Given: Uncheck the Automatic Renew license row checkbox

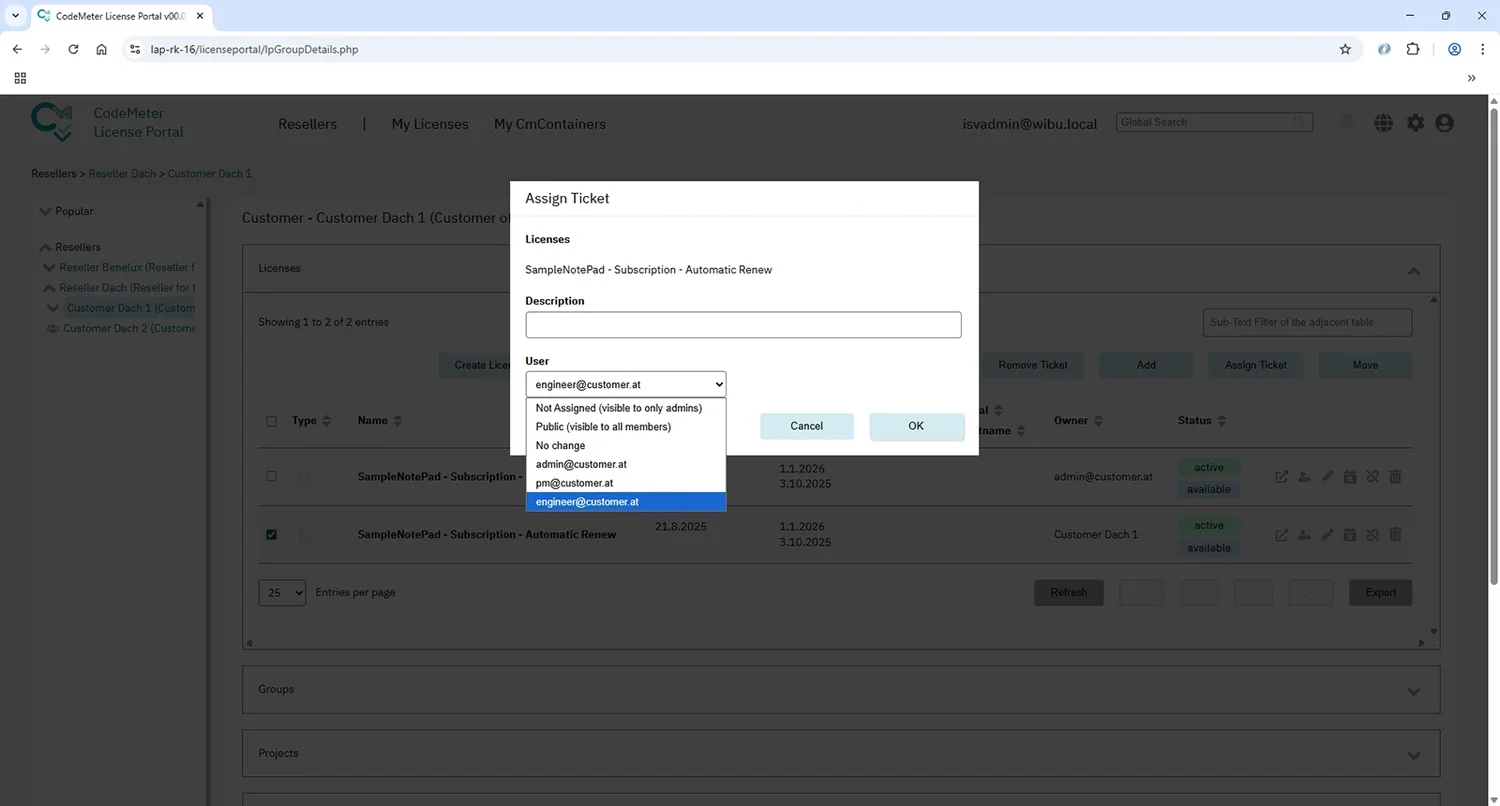Looking at the screenshot, I should pos(271,535).
